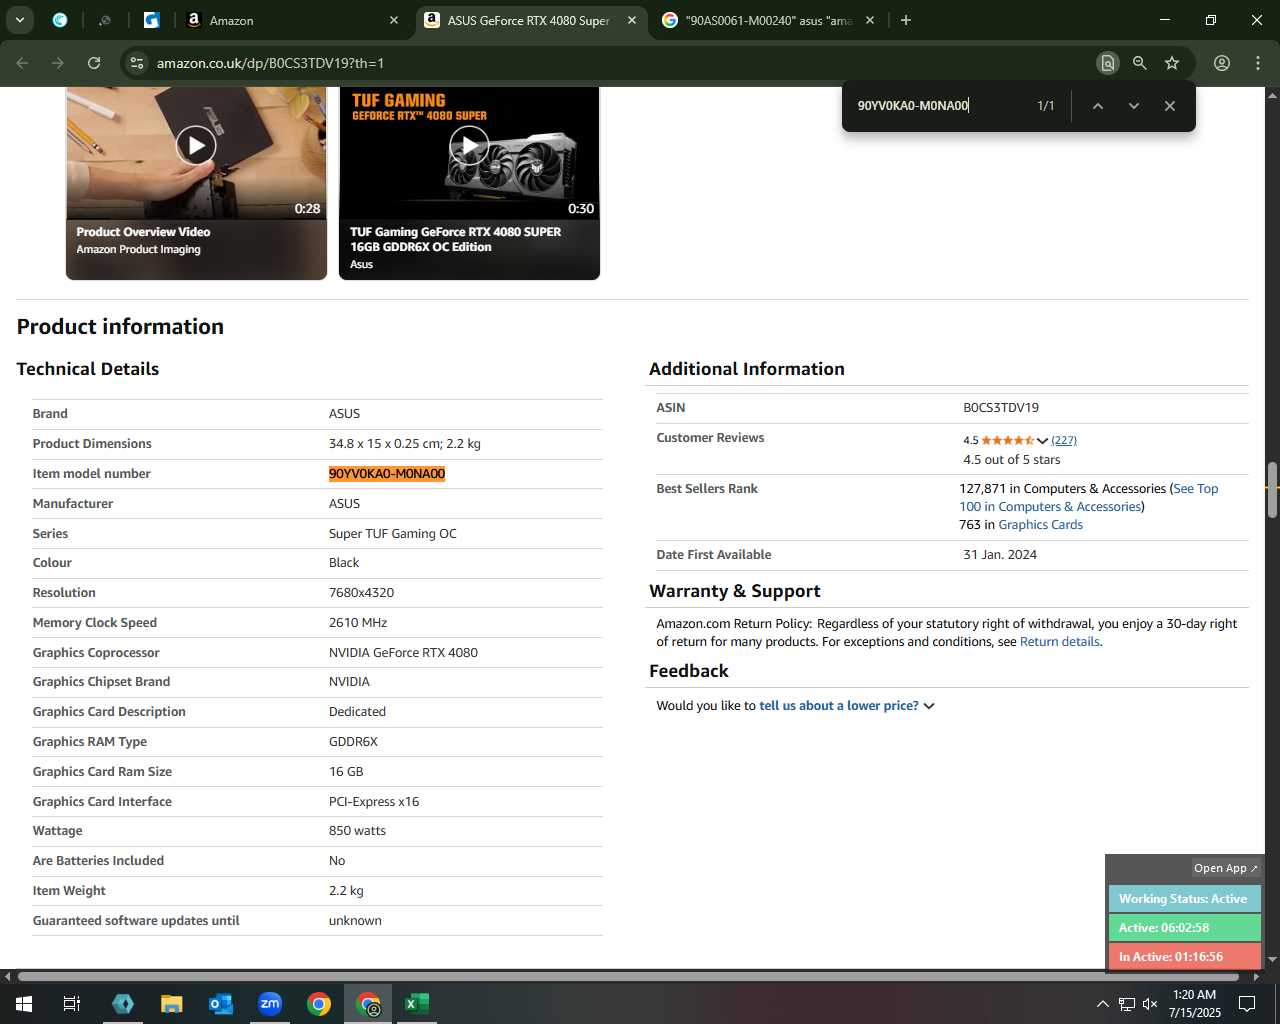Expand tell us about a lower price
The height and width of the screenshot is (1024, 1280).
click(x=846, y=706)
